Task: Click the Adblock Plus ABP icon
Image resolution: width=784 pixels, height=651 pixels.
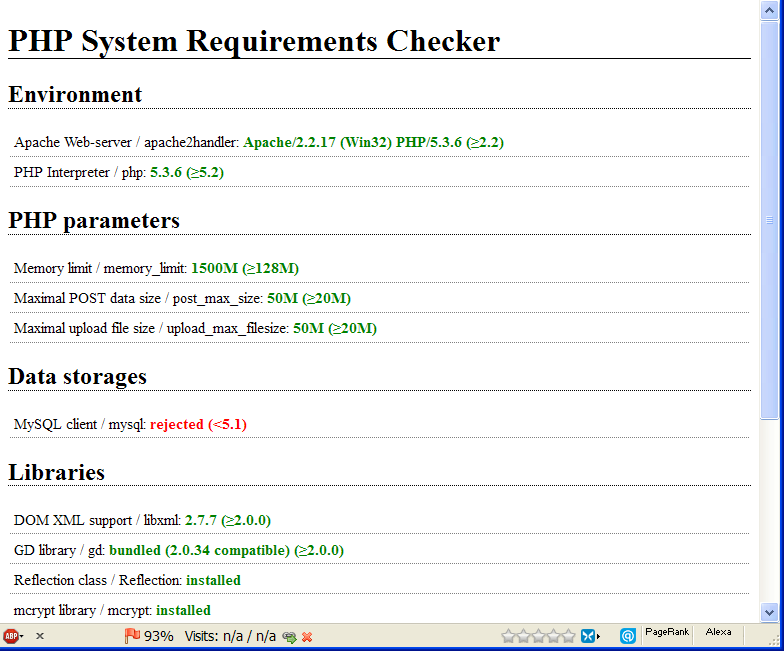Action: coord(10,636)
